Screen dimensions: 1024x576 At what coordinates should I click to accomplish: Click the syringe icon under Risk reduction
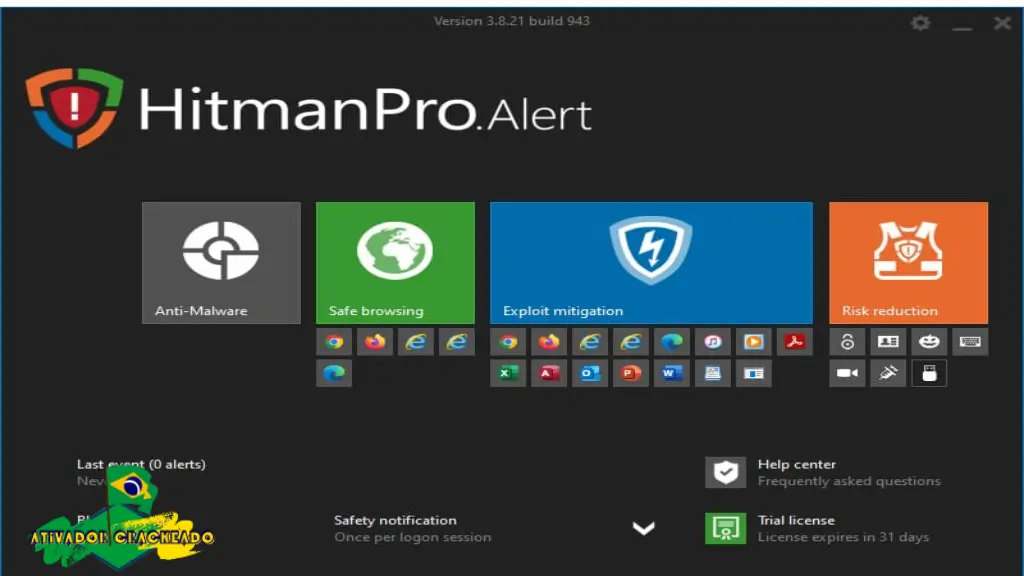(x=888, y=374)
